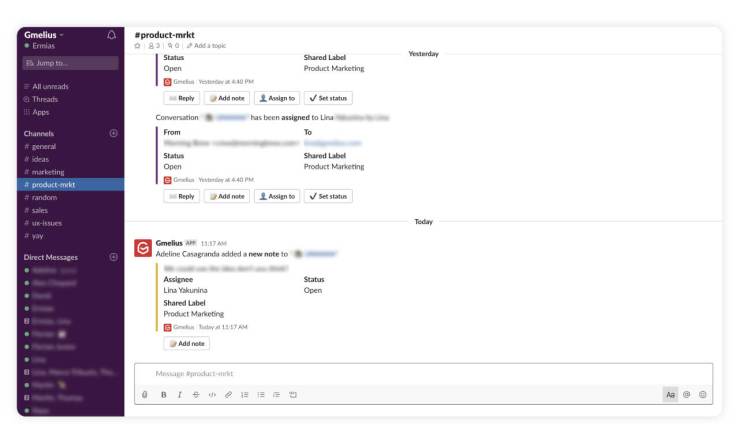The height and width of the screenshot is (439, 739).
Task: Switch to the #marketing channel
Action: click(70, 172)
